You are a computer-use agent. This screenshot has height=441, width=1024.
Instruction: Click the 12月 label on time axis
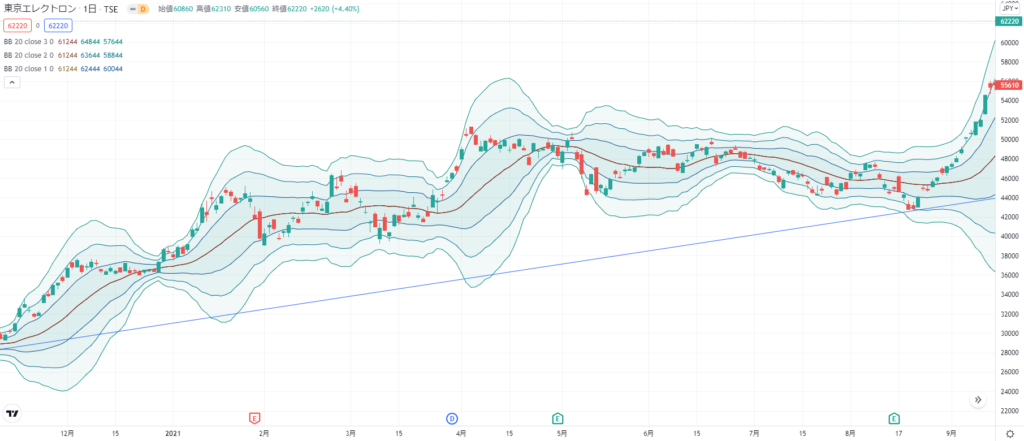pos(67,433)
